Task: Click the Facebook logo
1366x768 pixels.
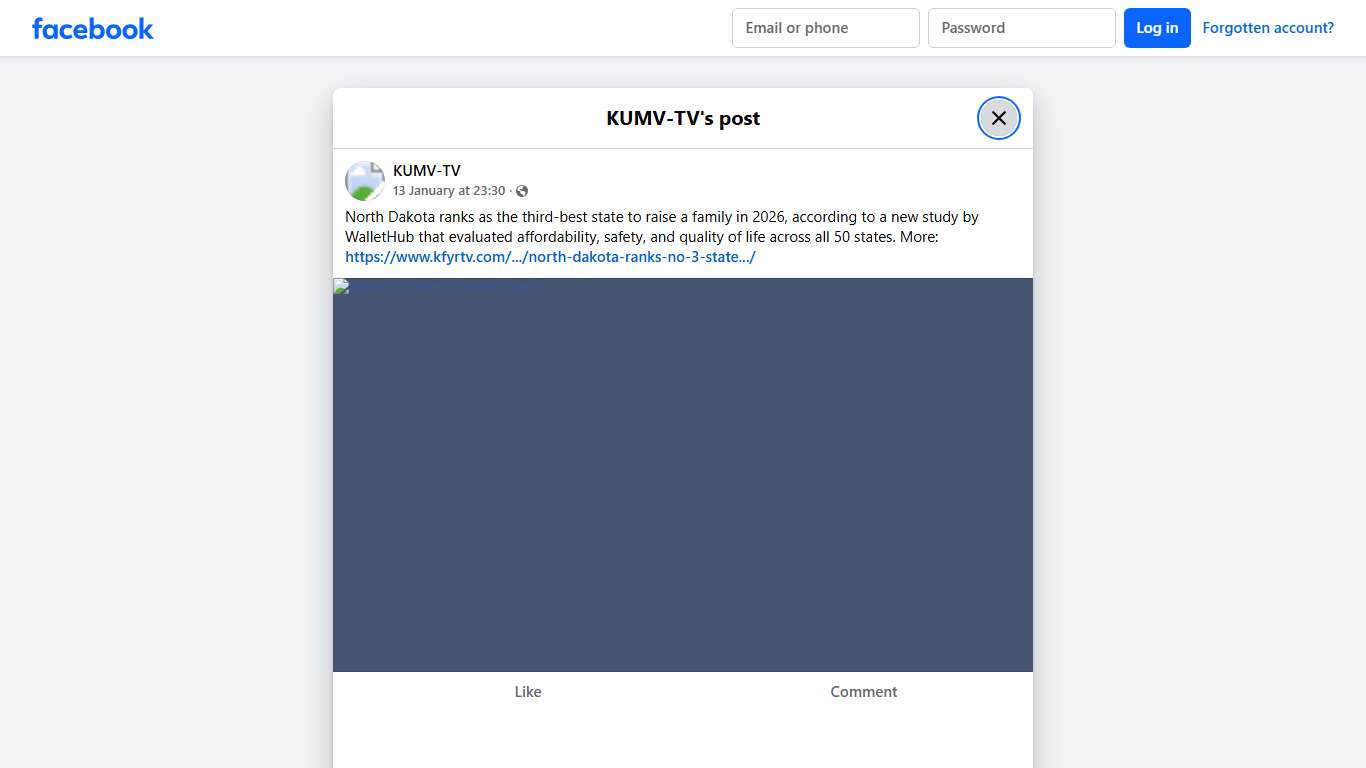Action: tap(92, 28)
